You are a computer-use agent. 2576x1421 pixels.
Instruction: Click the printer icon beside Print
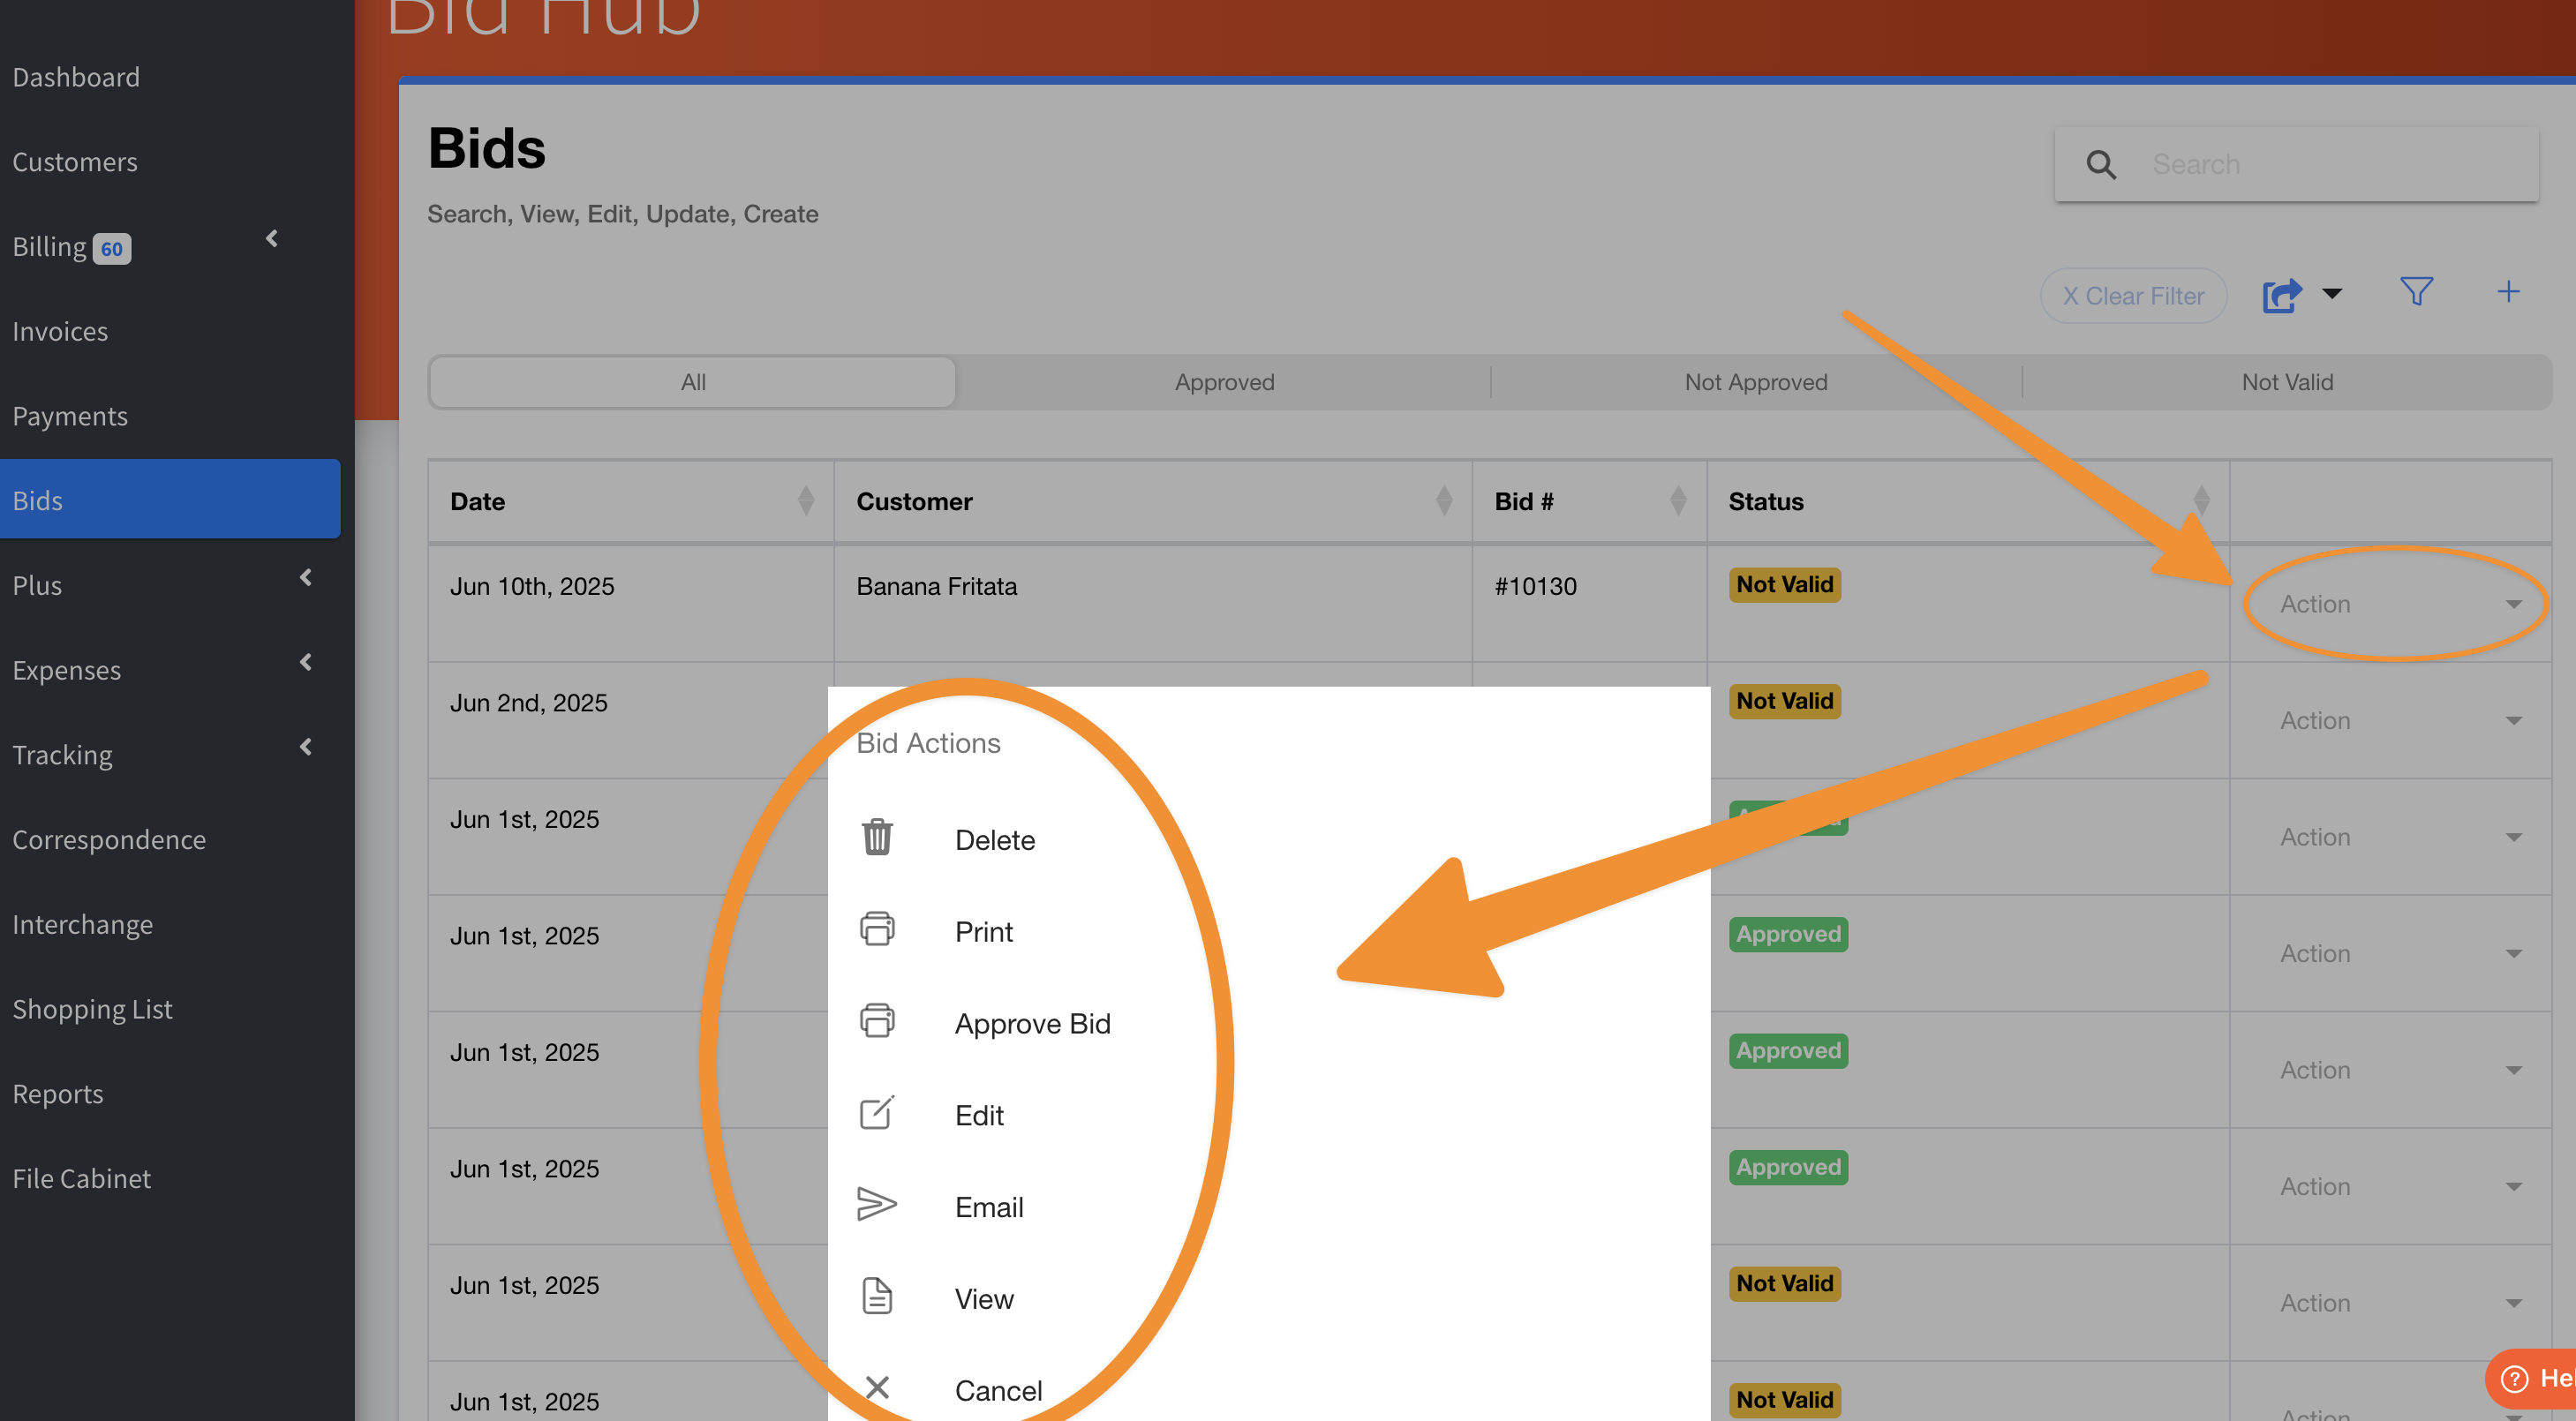877,930
